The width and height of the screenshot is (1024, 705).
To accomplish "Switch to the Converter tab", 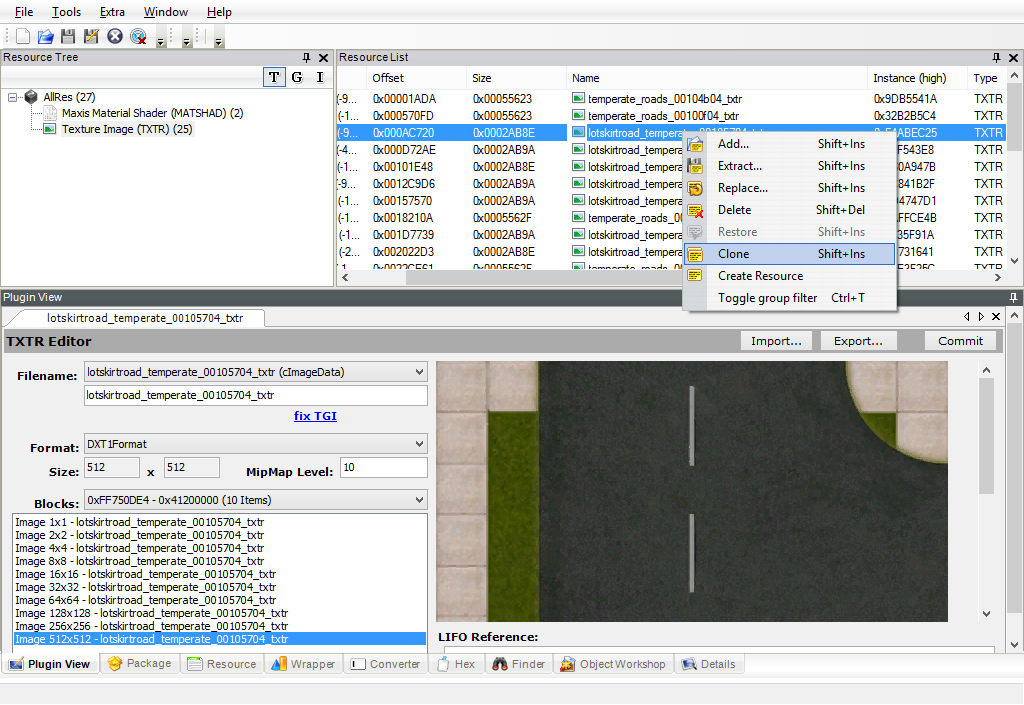I will pyautogui.click(x=386, y=664).
